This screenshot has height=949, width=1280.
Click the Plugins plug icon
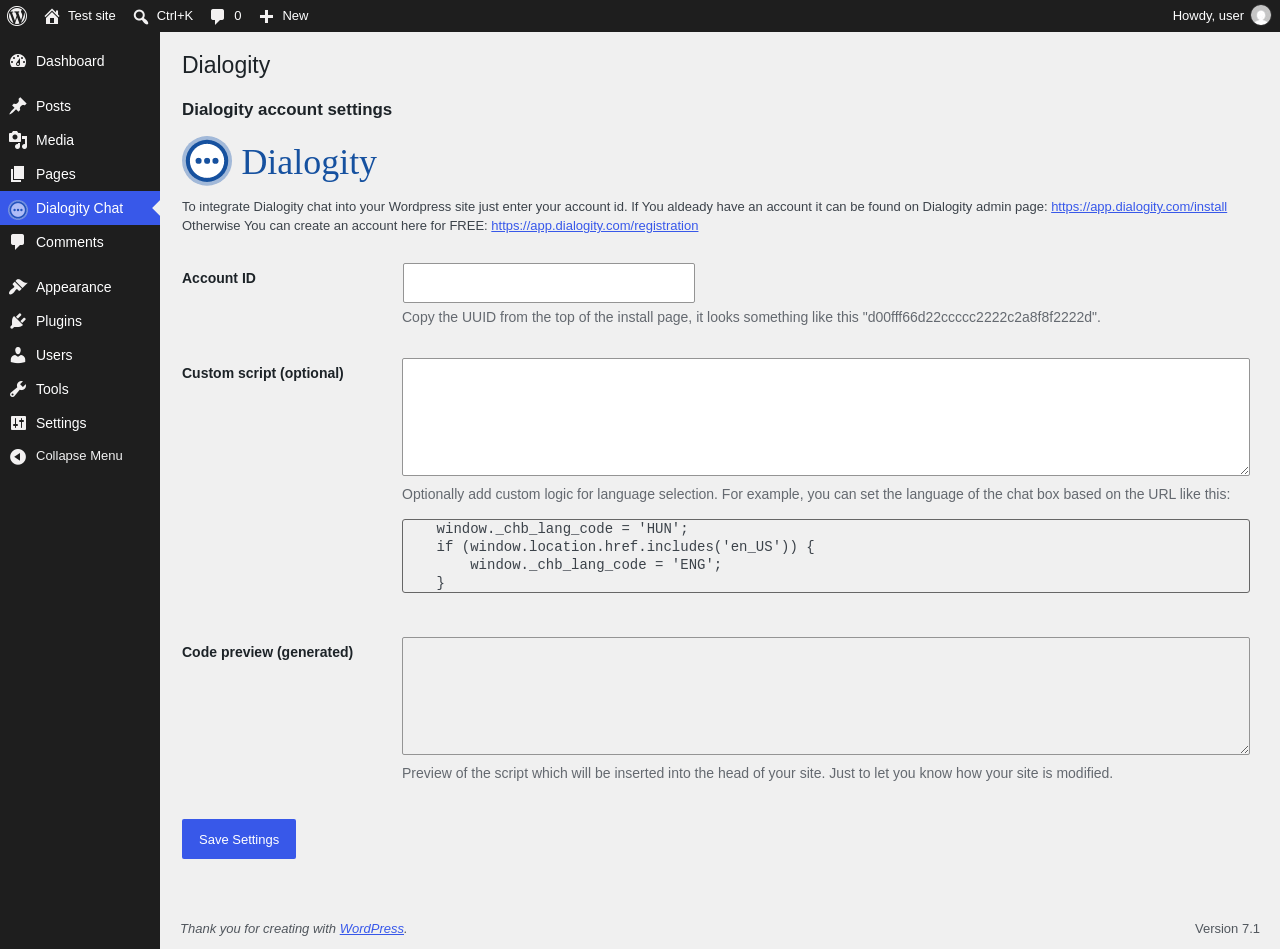(x=18, y=321)
